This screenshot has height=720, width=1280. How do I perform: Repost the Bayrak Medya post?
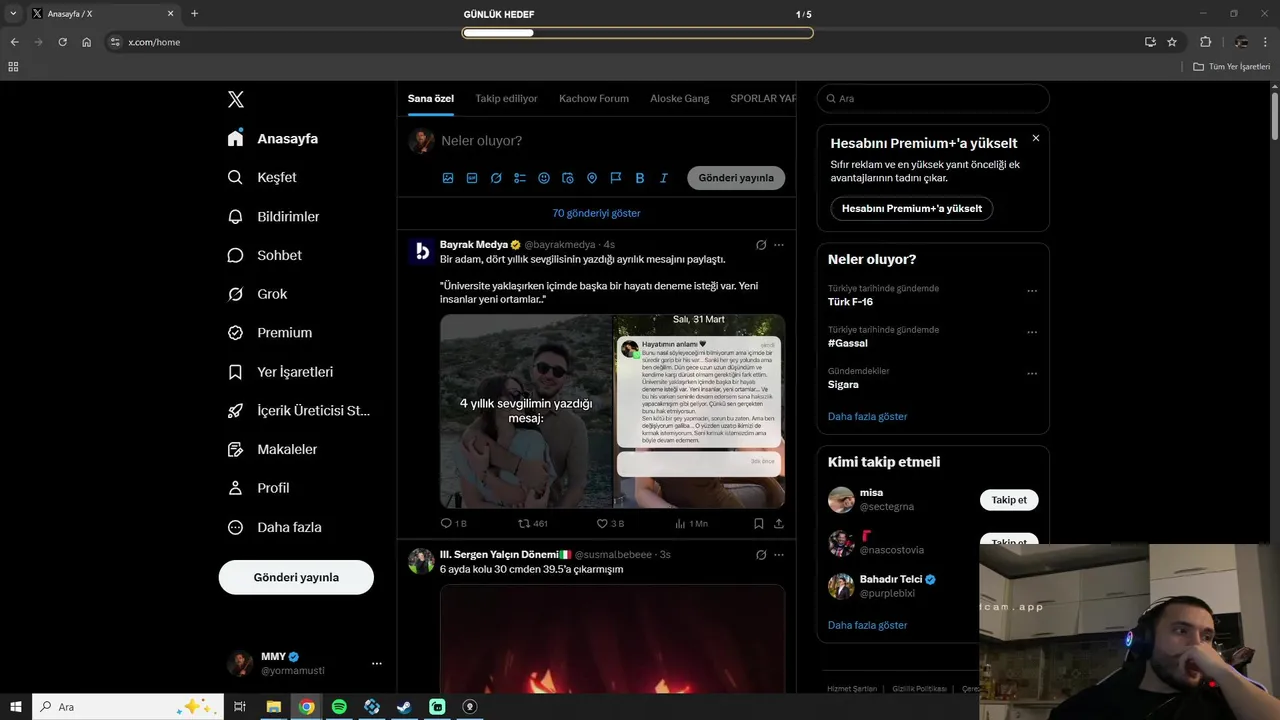533,523
